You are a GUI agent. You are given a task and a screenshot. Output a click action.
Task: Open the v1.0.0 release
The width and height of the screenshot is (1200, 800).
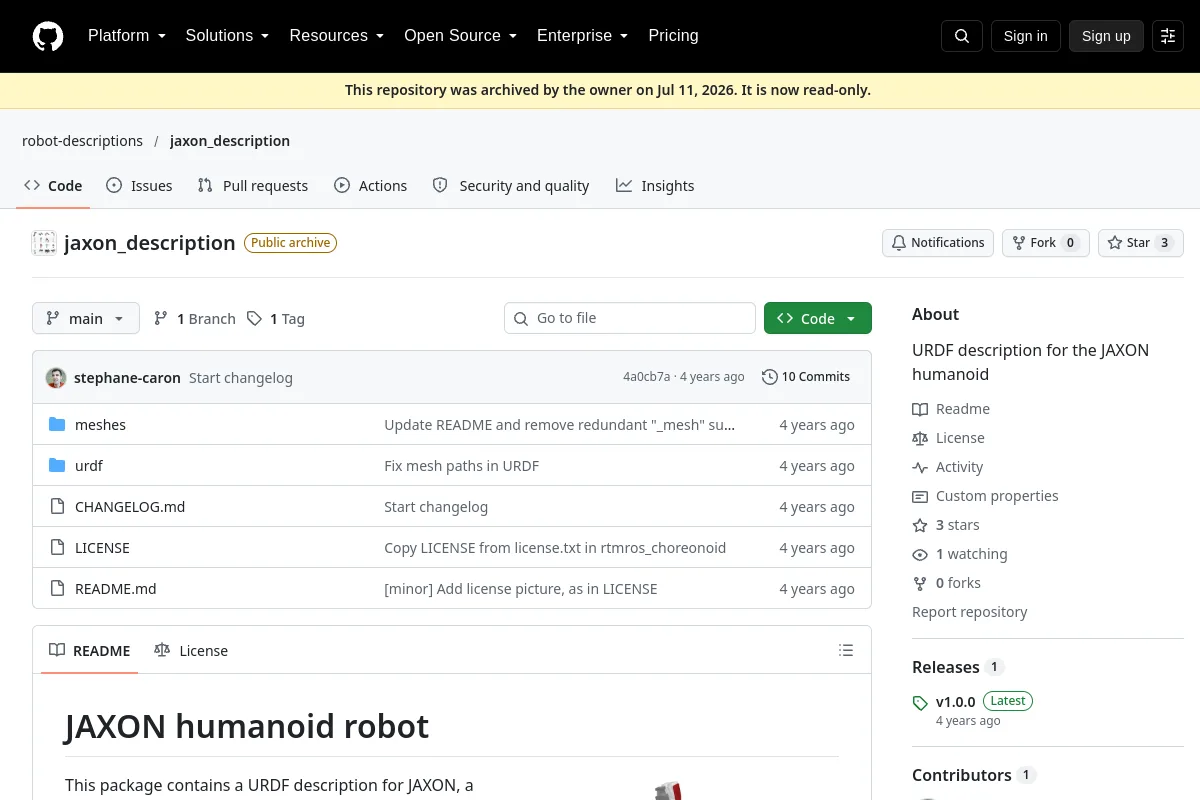[955, 702]
